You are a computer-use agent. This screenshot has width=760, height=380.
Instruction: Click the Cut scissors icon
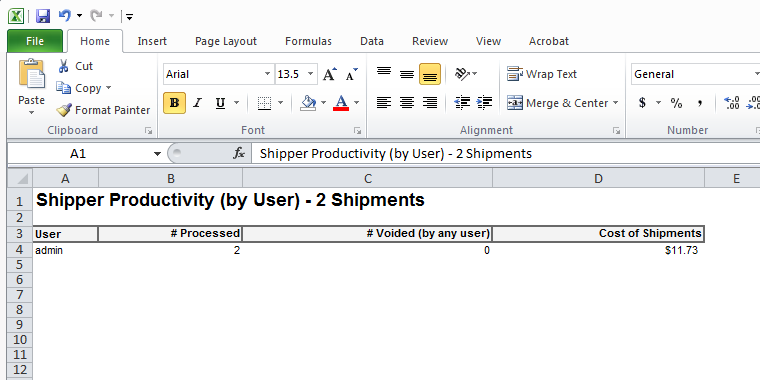tap(63, 66)
